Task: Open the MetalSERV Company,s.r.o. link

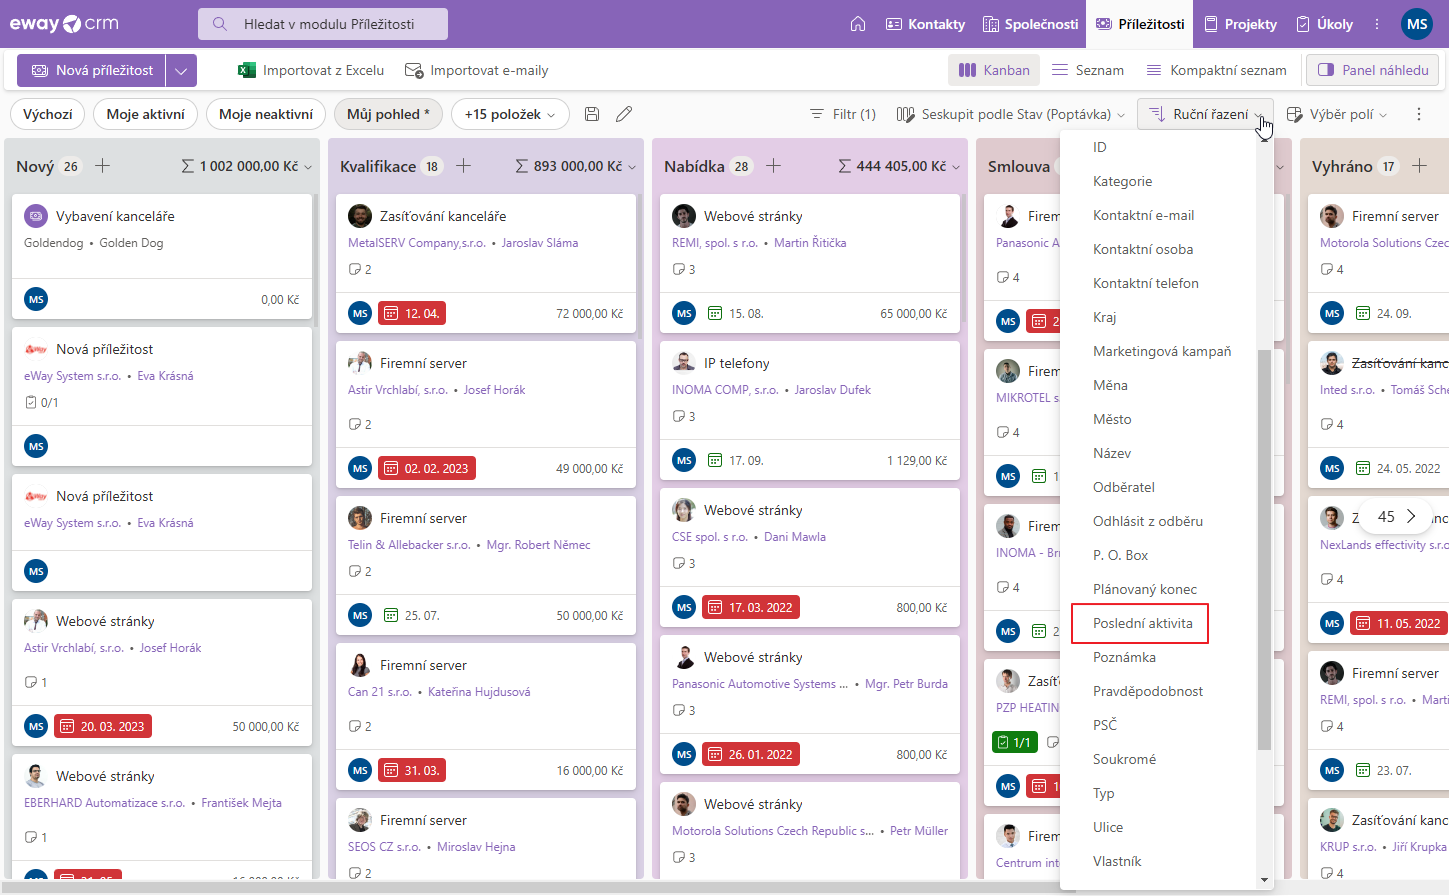Action: [417, 243]
